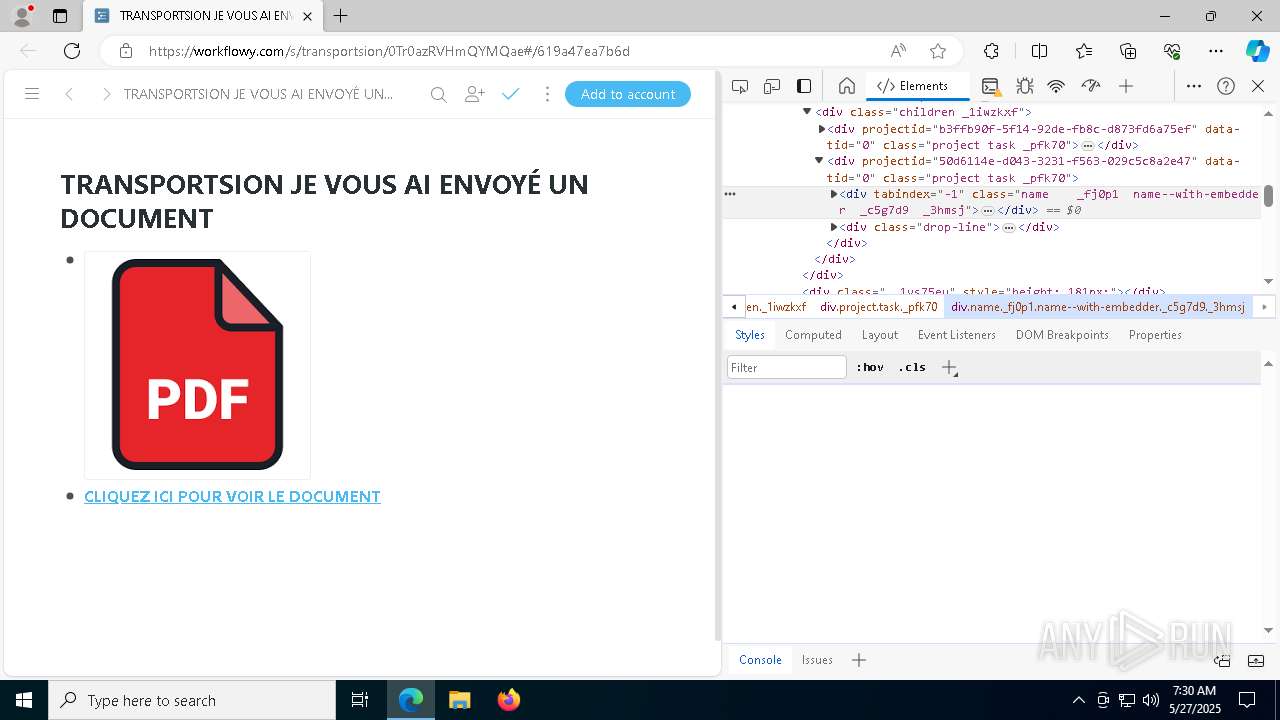Add new style rule plus button
Screen dimensions: 1280x720
(x=949, y=367)
